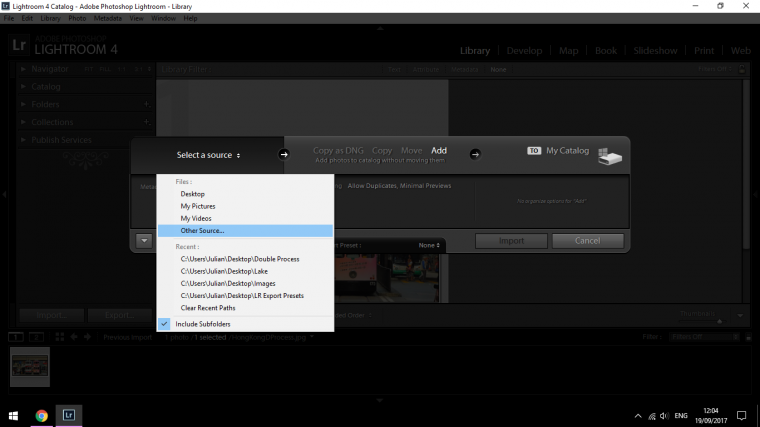The image size is (760, 427).
Task: Toggle the filmstrip filter switch
Action: (x=748, y=337)
